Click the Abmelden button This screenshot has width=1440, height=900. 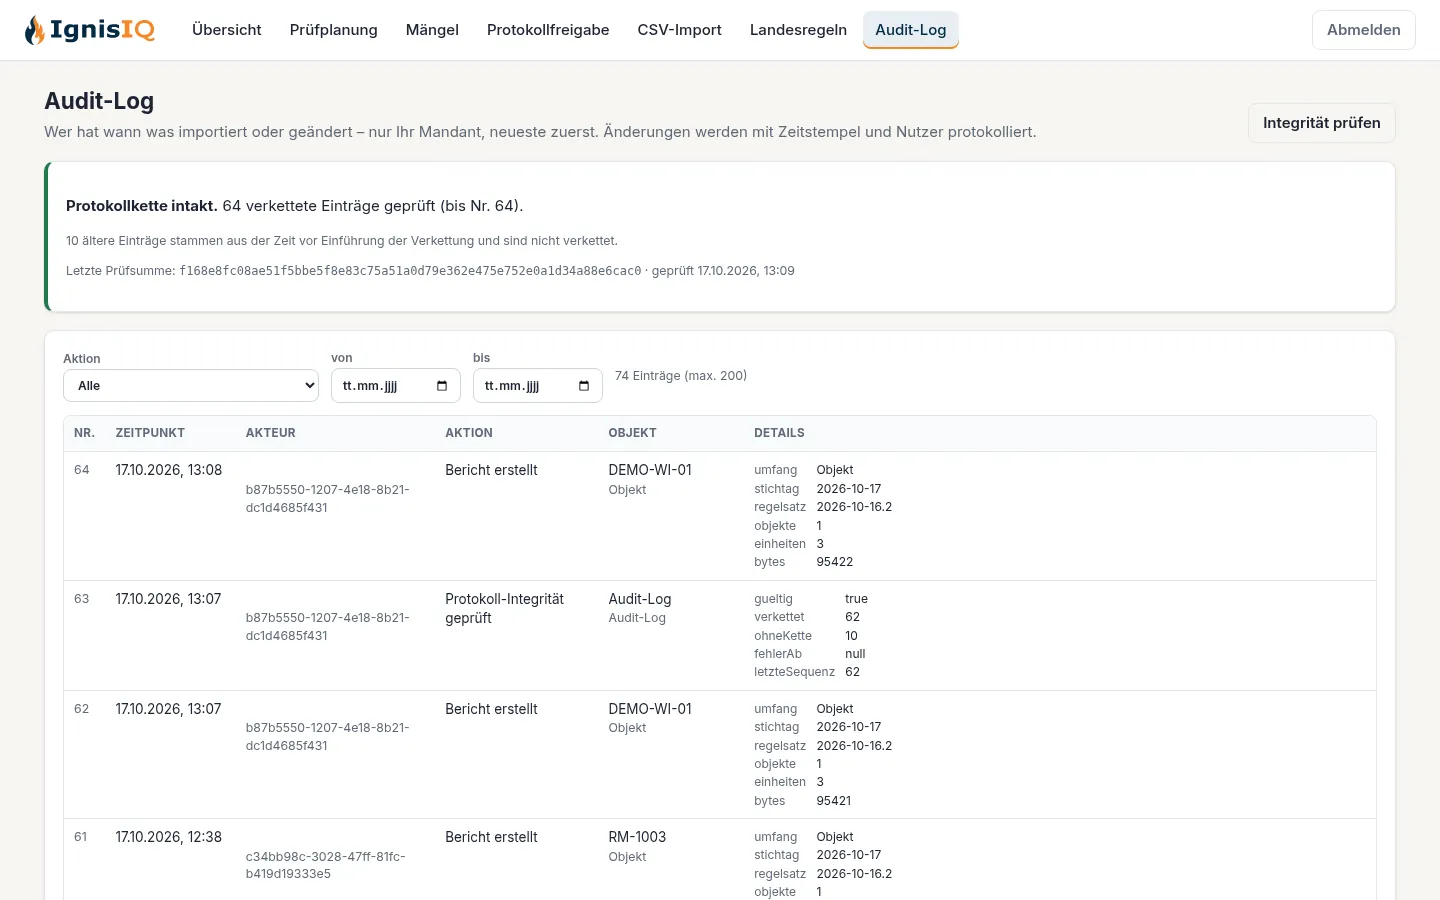tap(1364, 30)
